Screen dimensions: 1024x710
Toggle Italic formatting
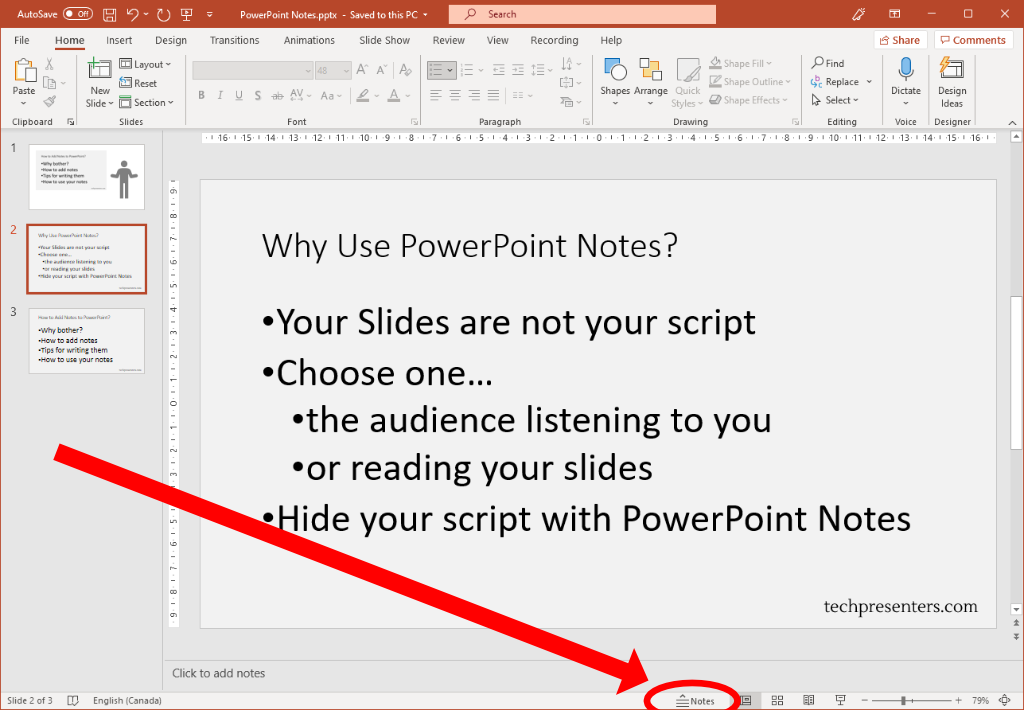pos(220,95)
